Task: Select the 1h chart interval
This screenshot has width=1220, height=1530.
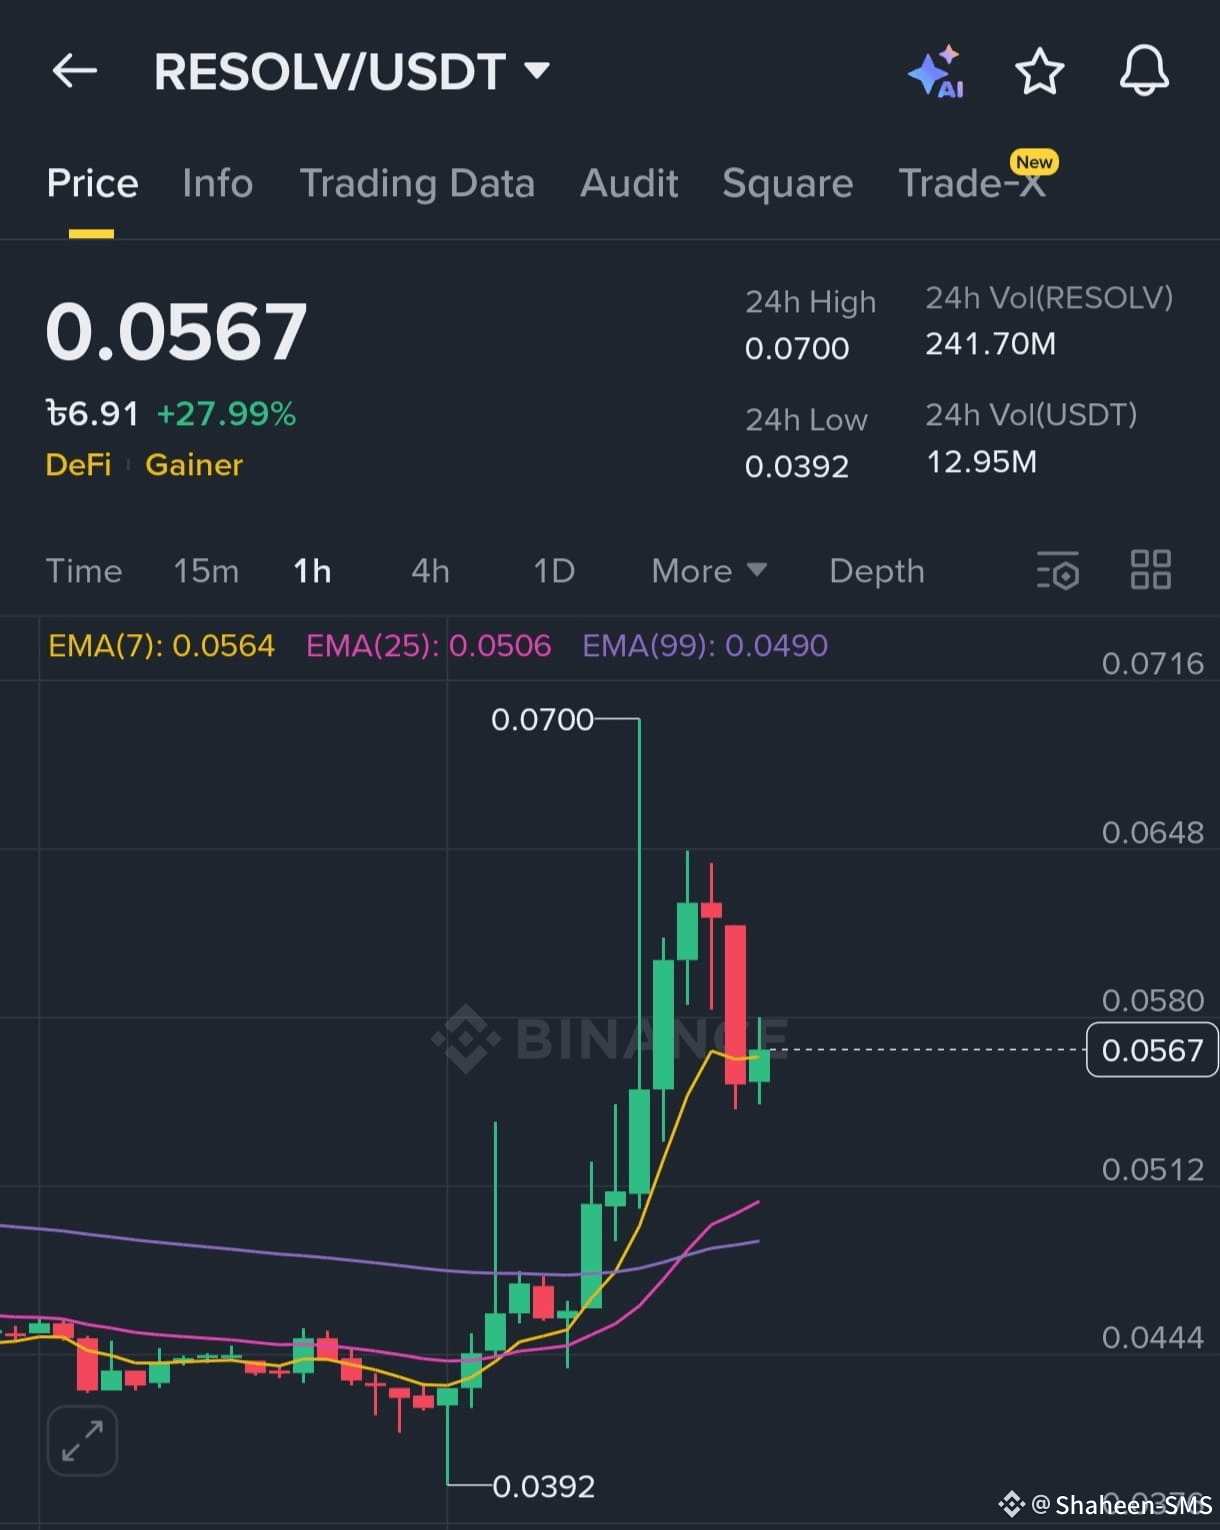Action: point(312,571)
